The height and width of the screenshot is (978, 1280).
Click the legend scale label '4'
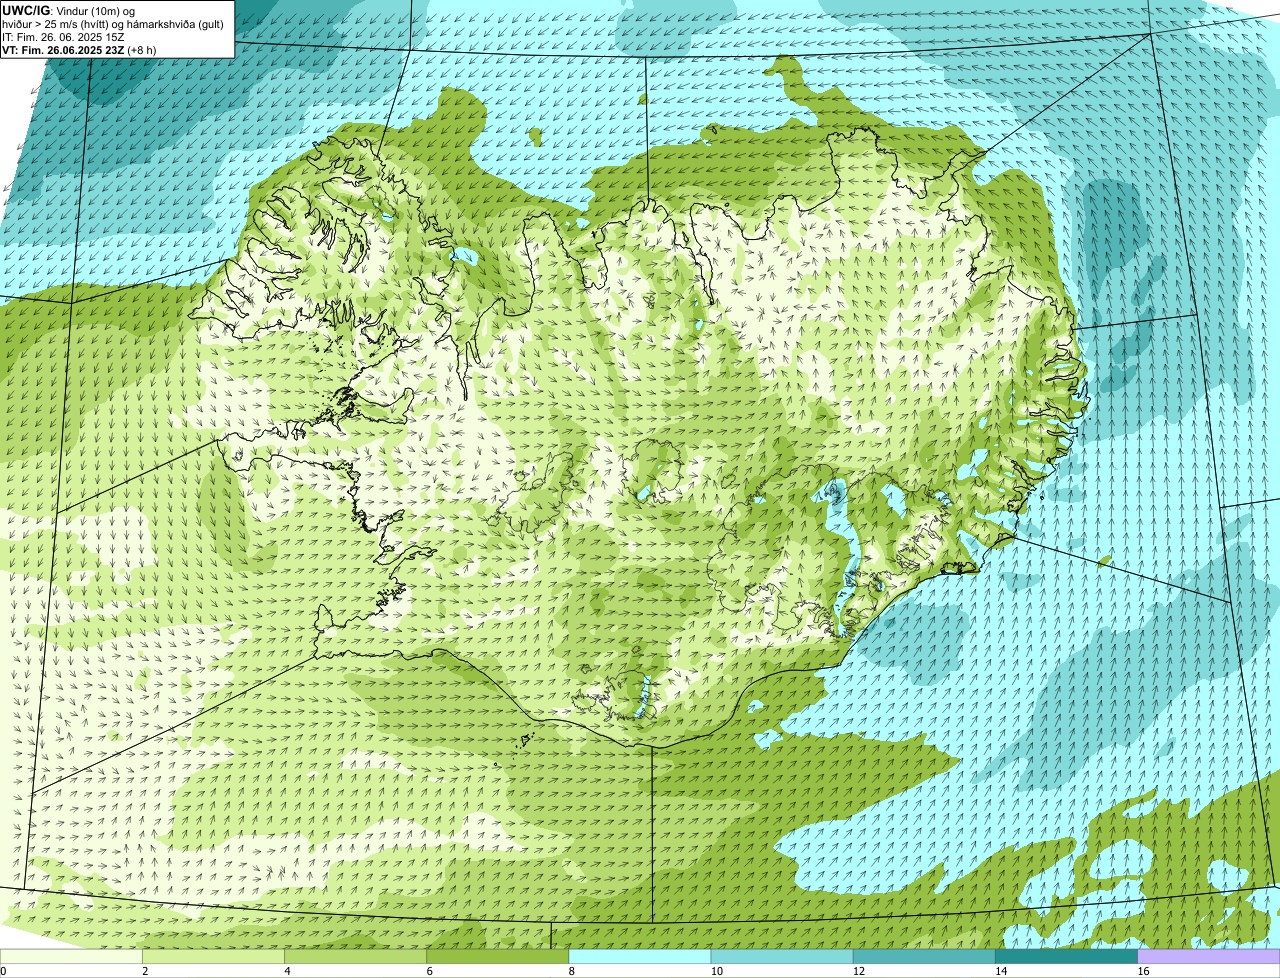tap(287, 971)
